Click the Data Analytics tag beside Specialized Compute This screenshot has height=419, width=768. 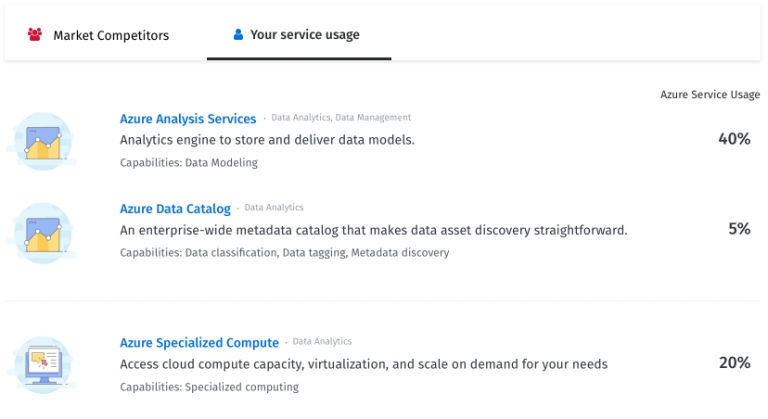322,342
